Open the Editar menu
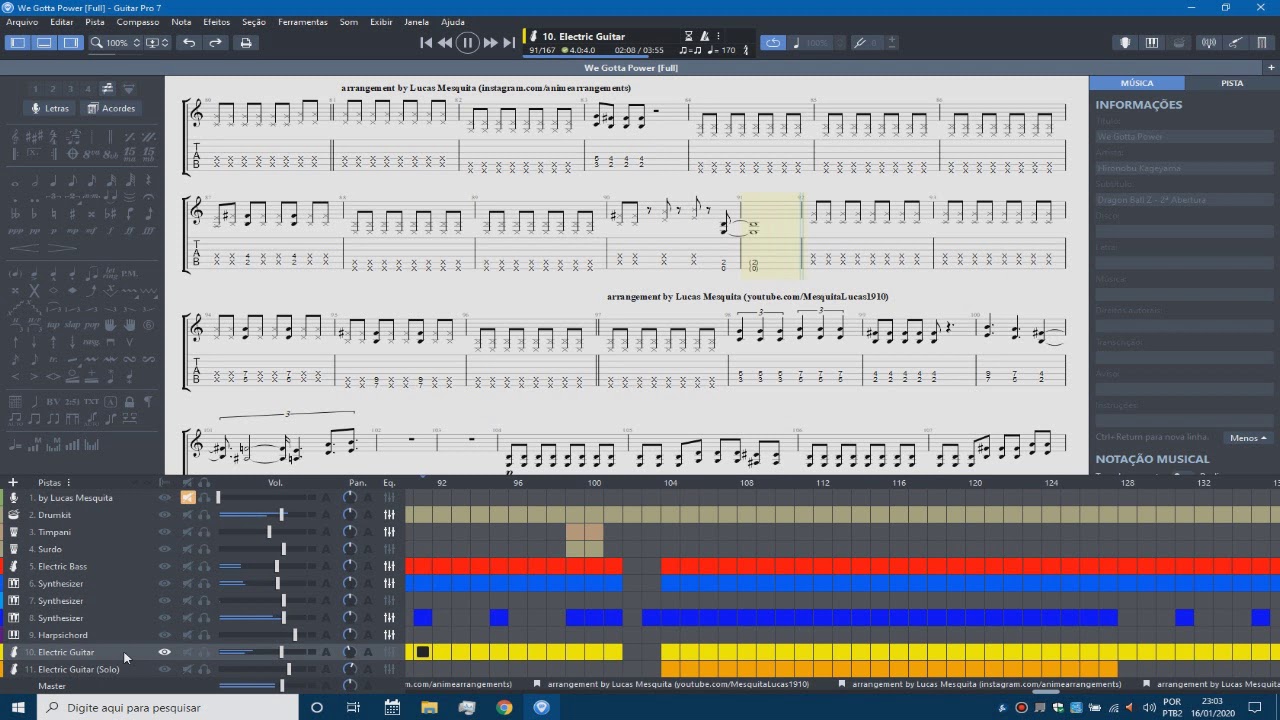The image size is (1280, 720). pyautogui.click(x=62, y=22)
